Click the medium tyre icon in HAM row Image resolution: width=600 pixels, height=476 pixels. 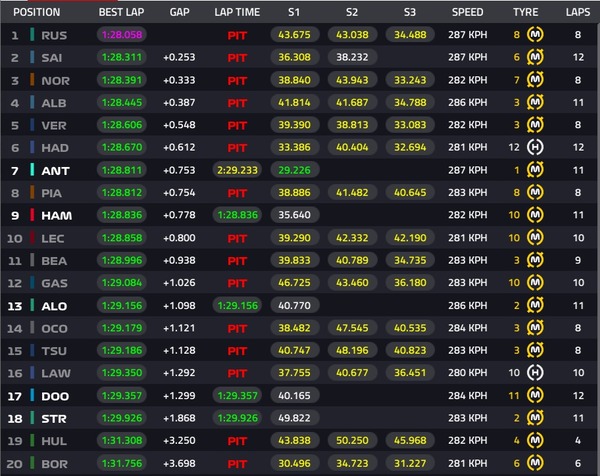535,215
